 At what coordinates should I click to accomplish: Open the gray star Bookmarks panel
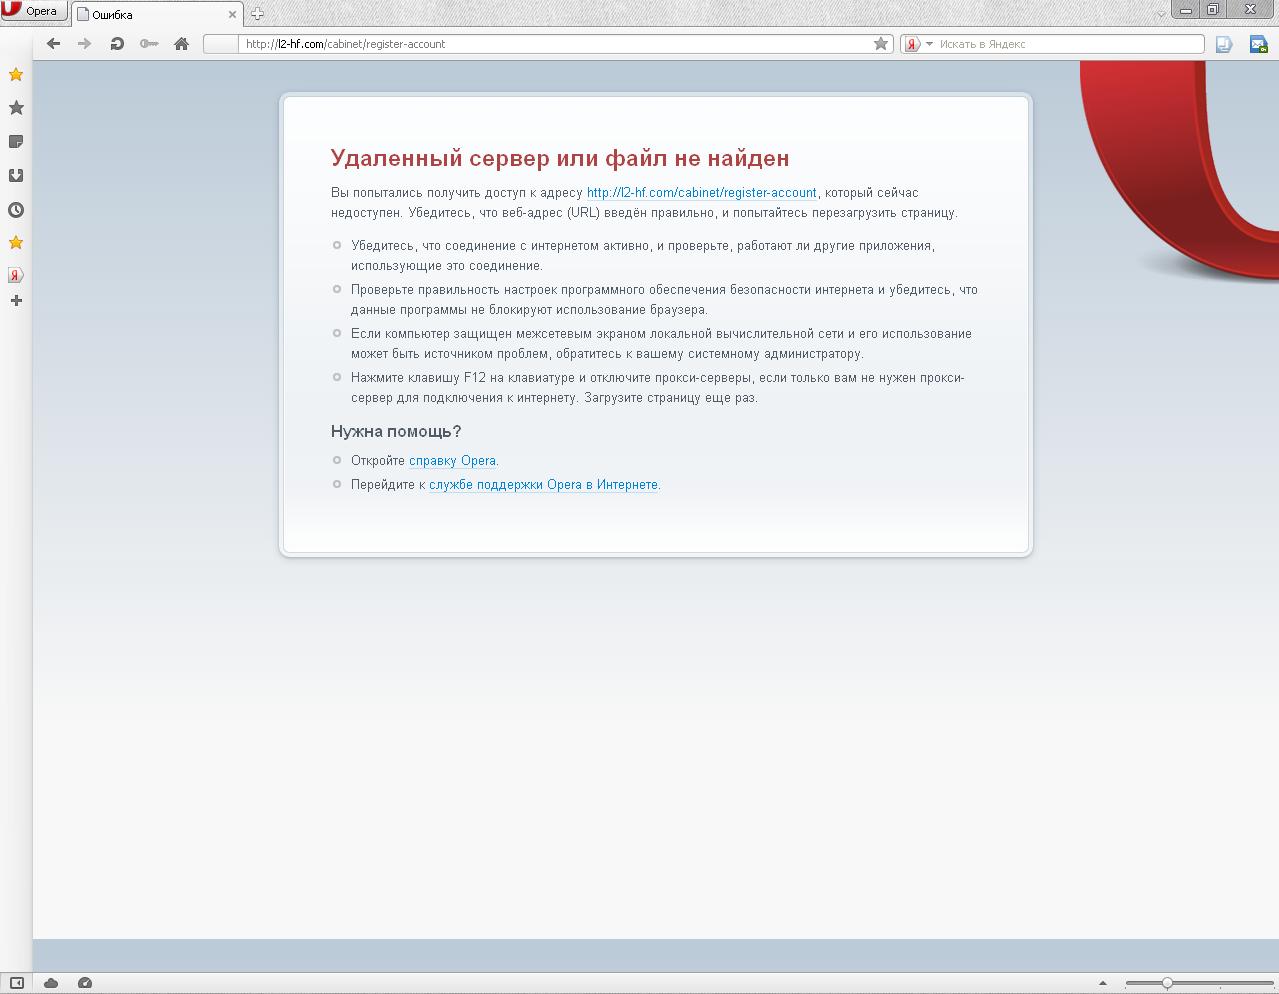[16, 108]
